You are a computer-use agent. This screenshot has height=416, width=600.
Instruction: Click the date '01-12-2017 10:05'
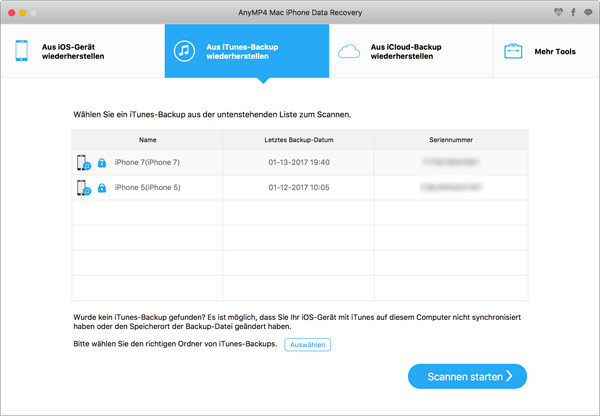299,188
